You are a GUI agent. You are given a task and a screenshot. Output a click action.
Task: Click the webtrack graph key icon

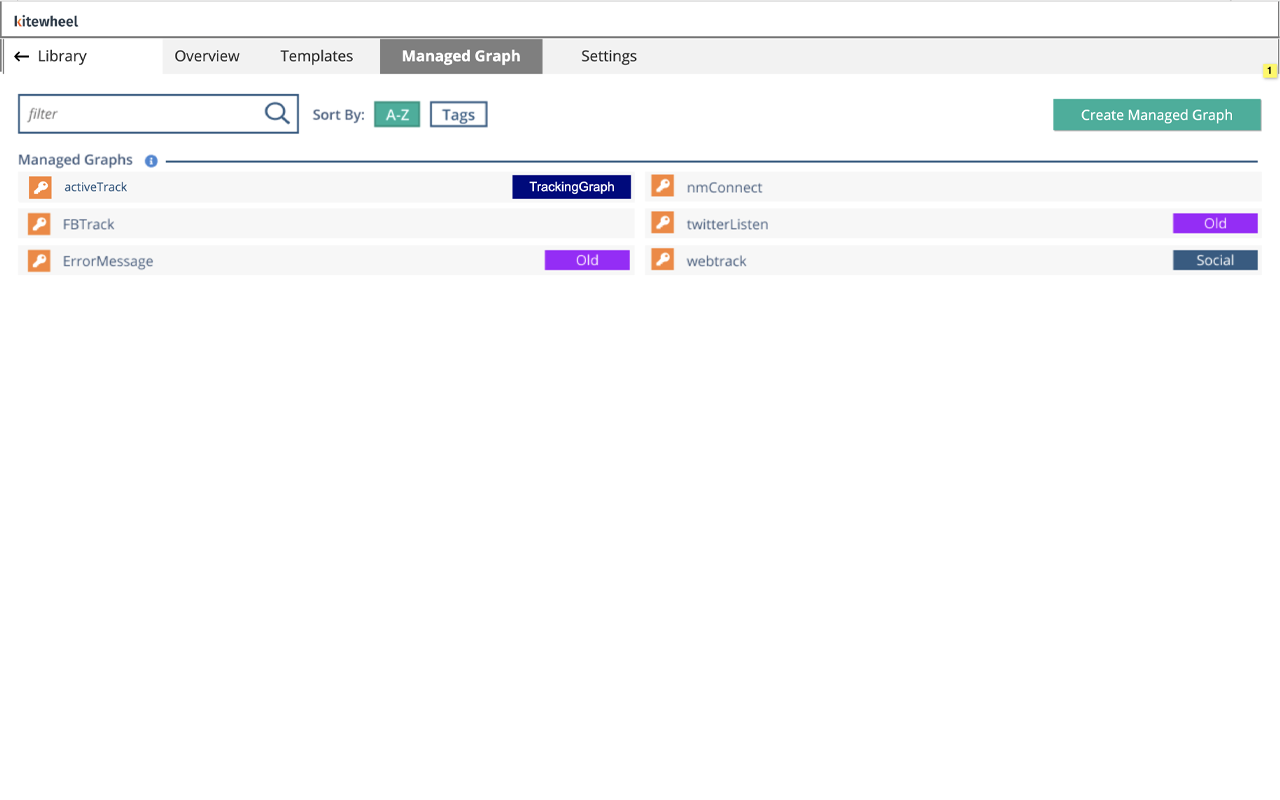point(662,260)
